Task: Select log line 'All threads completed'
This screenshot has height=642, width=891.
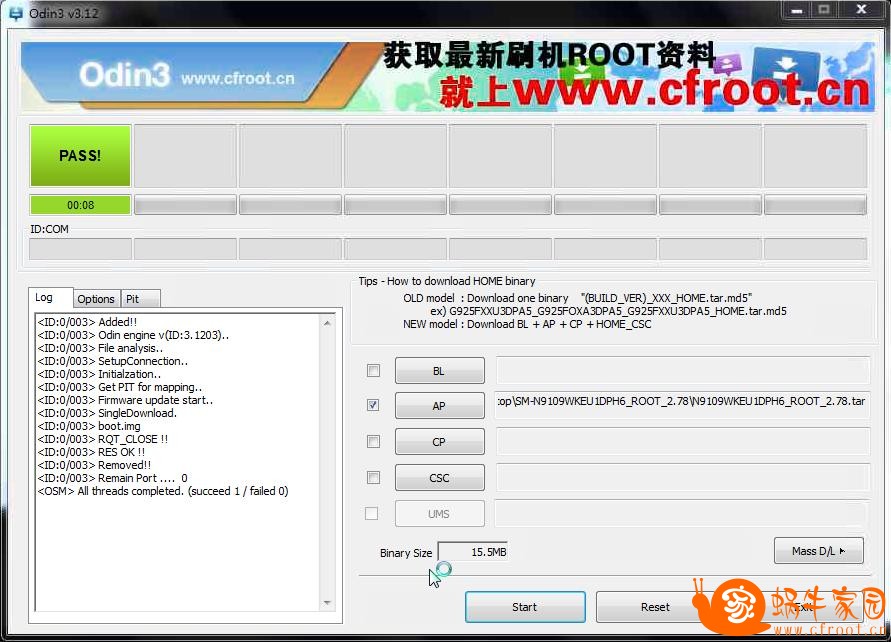Action: 163,491
